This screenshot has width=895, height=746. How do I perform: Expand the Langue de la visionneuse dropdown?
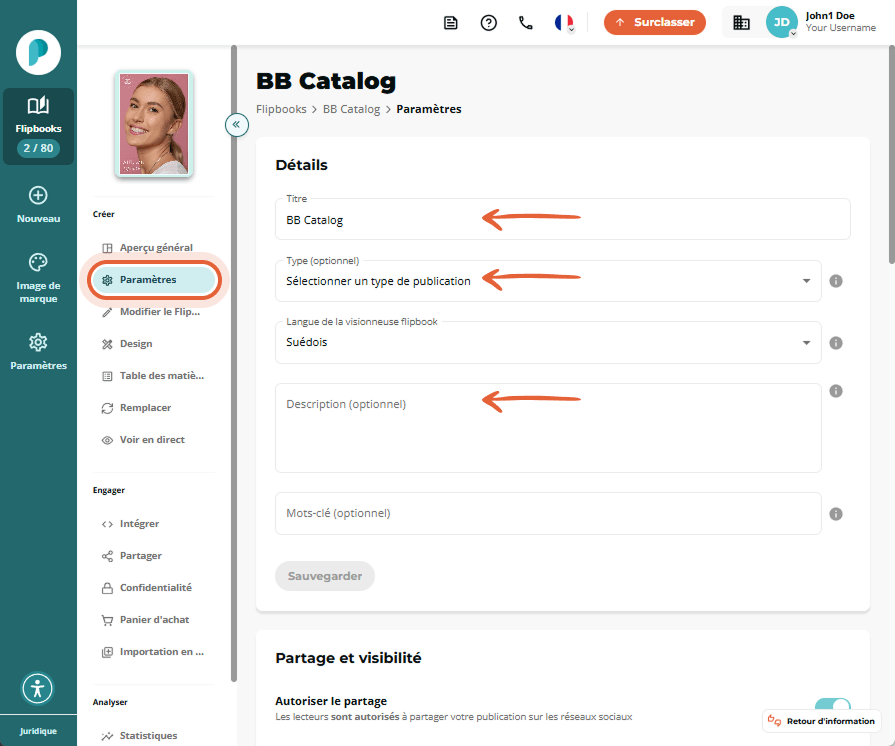pos(548,342)
